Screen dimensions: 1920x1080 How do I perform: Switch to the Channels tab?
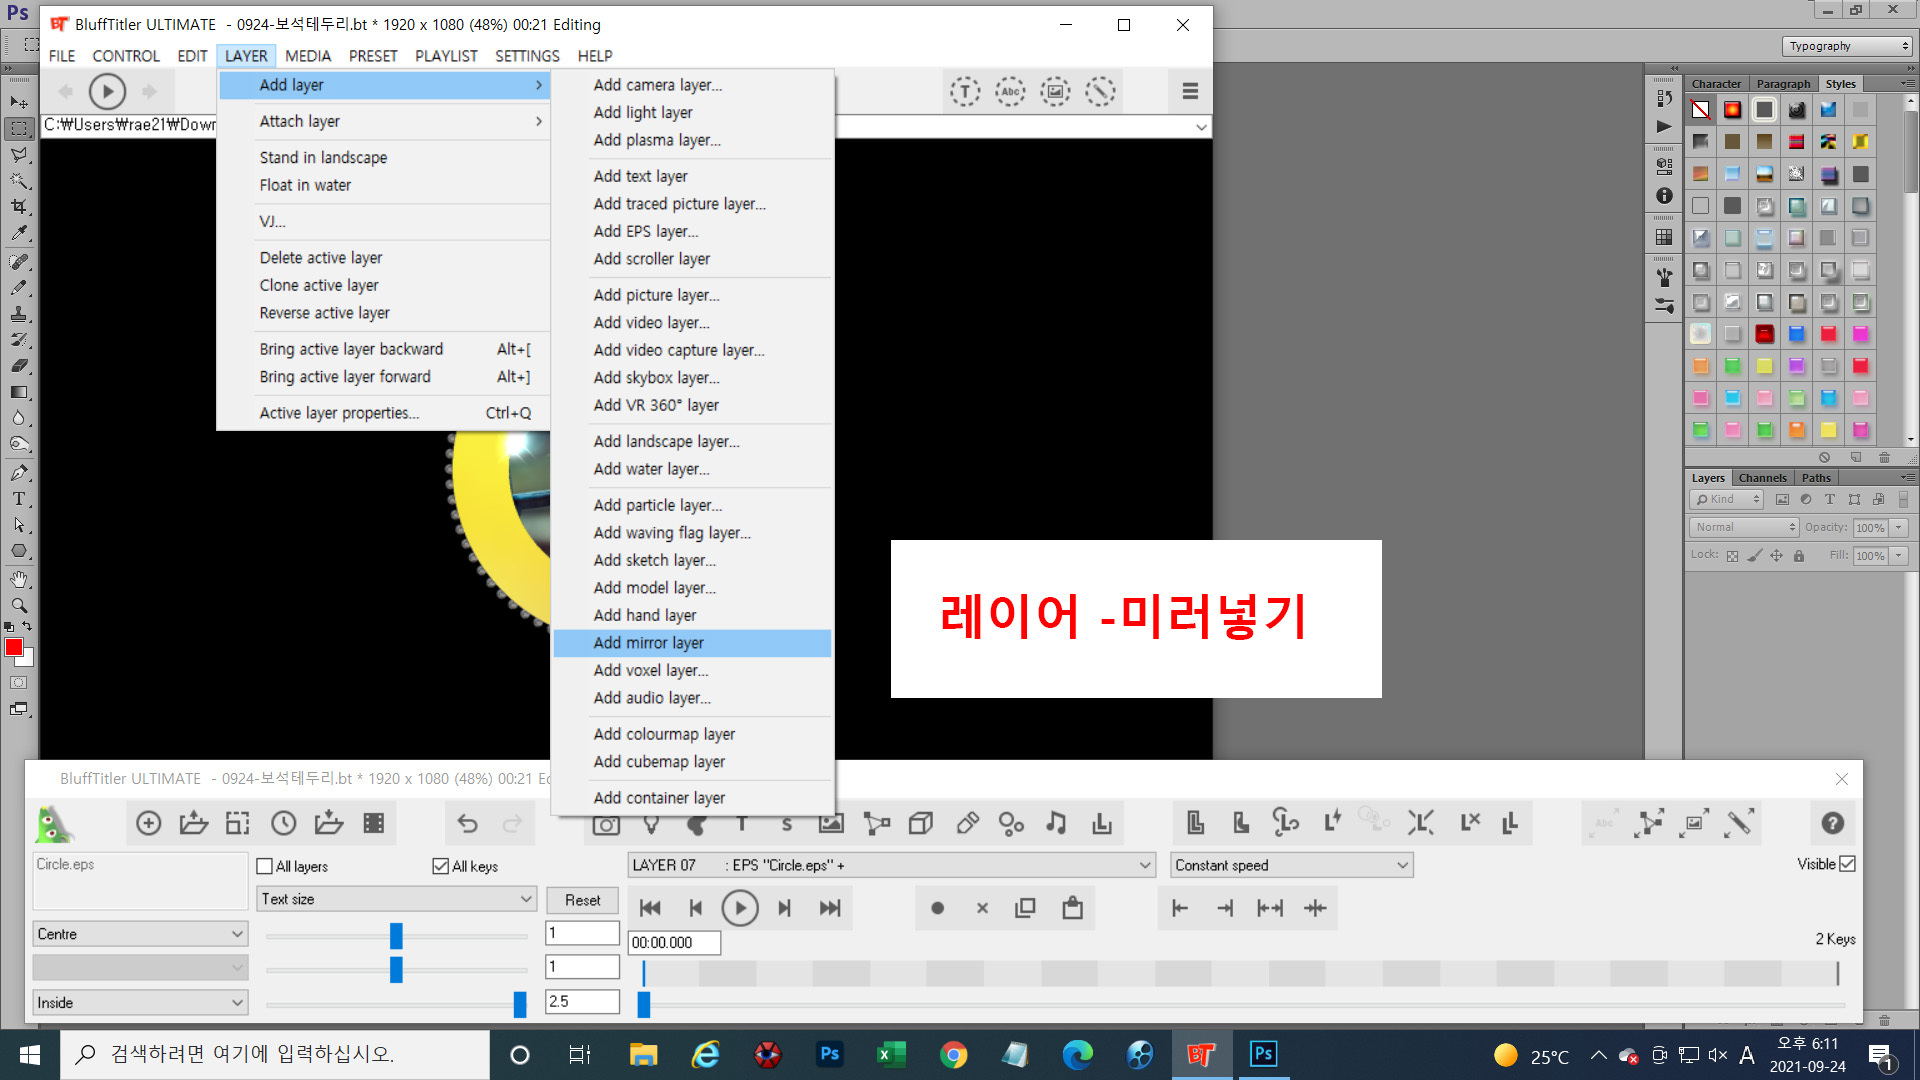pyautogui.click(x=1761, y=478)
